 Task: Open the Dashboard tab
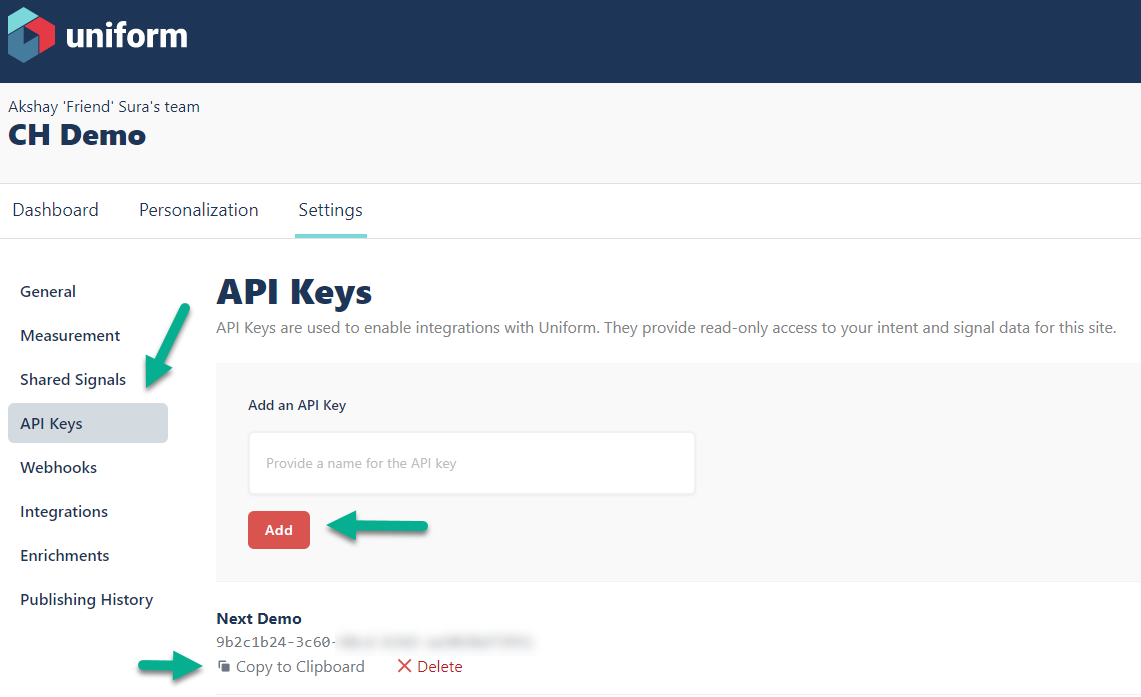point(55,210)
